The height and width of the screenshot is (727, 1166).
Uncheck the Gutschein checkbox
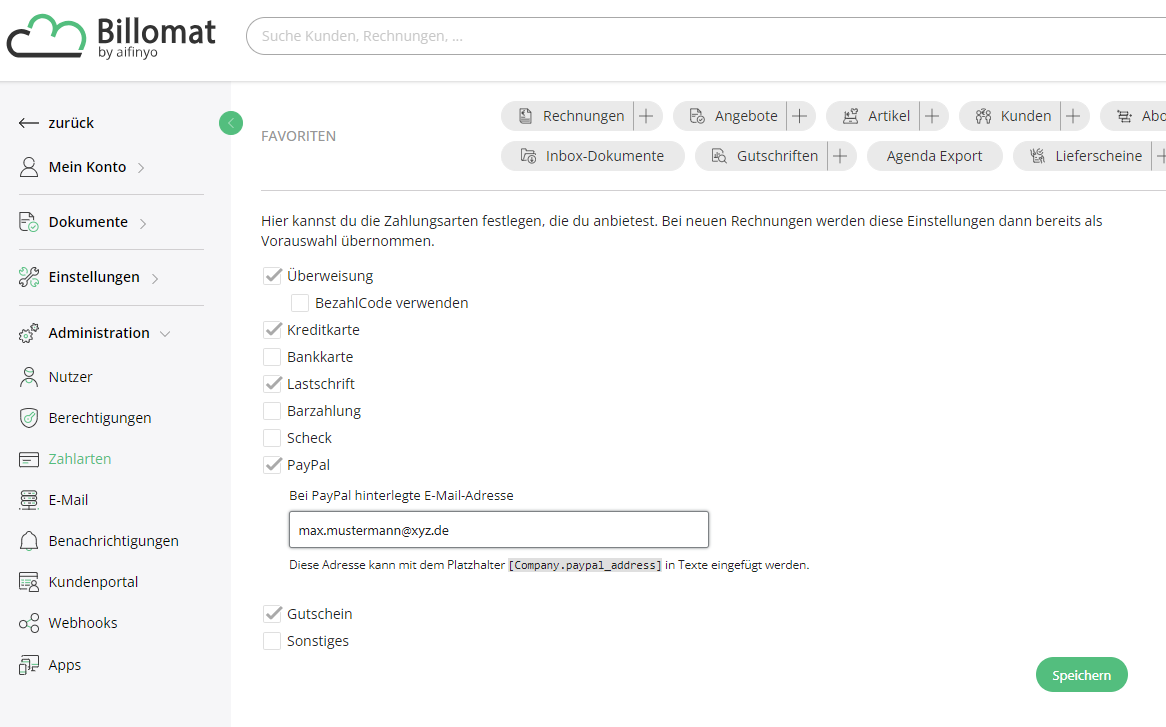[272, 614]
